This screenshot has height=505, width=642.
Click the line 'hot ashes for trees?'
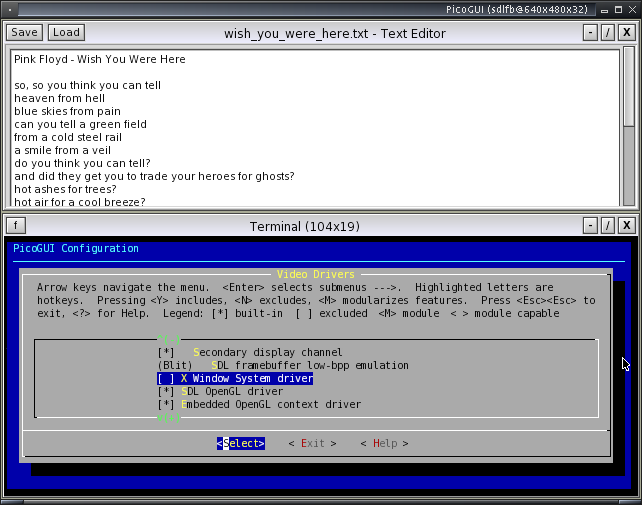coord(66,189)
